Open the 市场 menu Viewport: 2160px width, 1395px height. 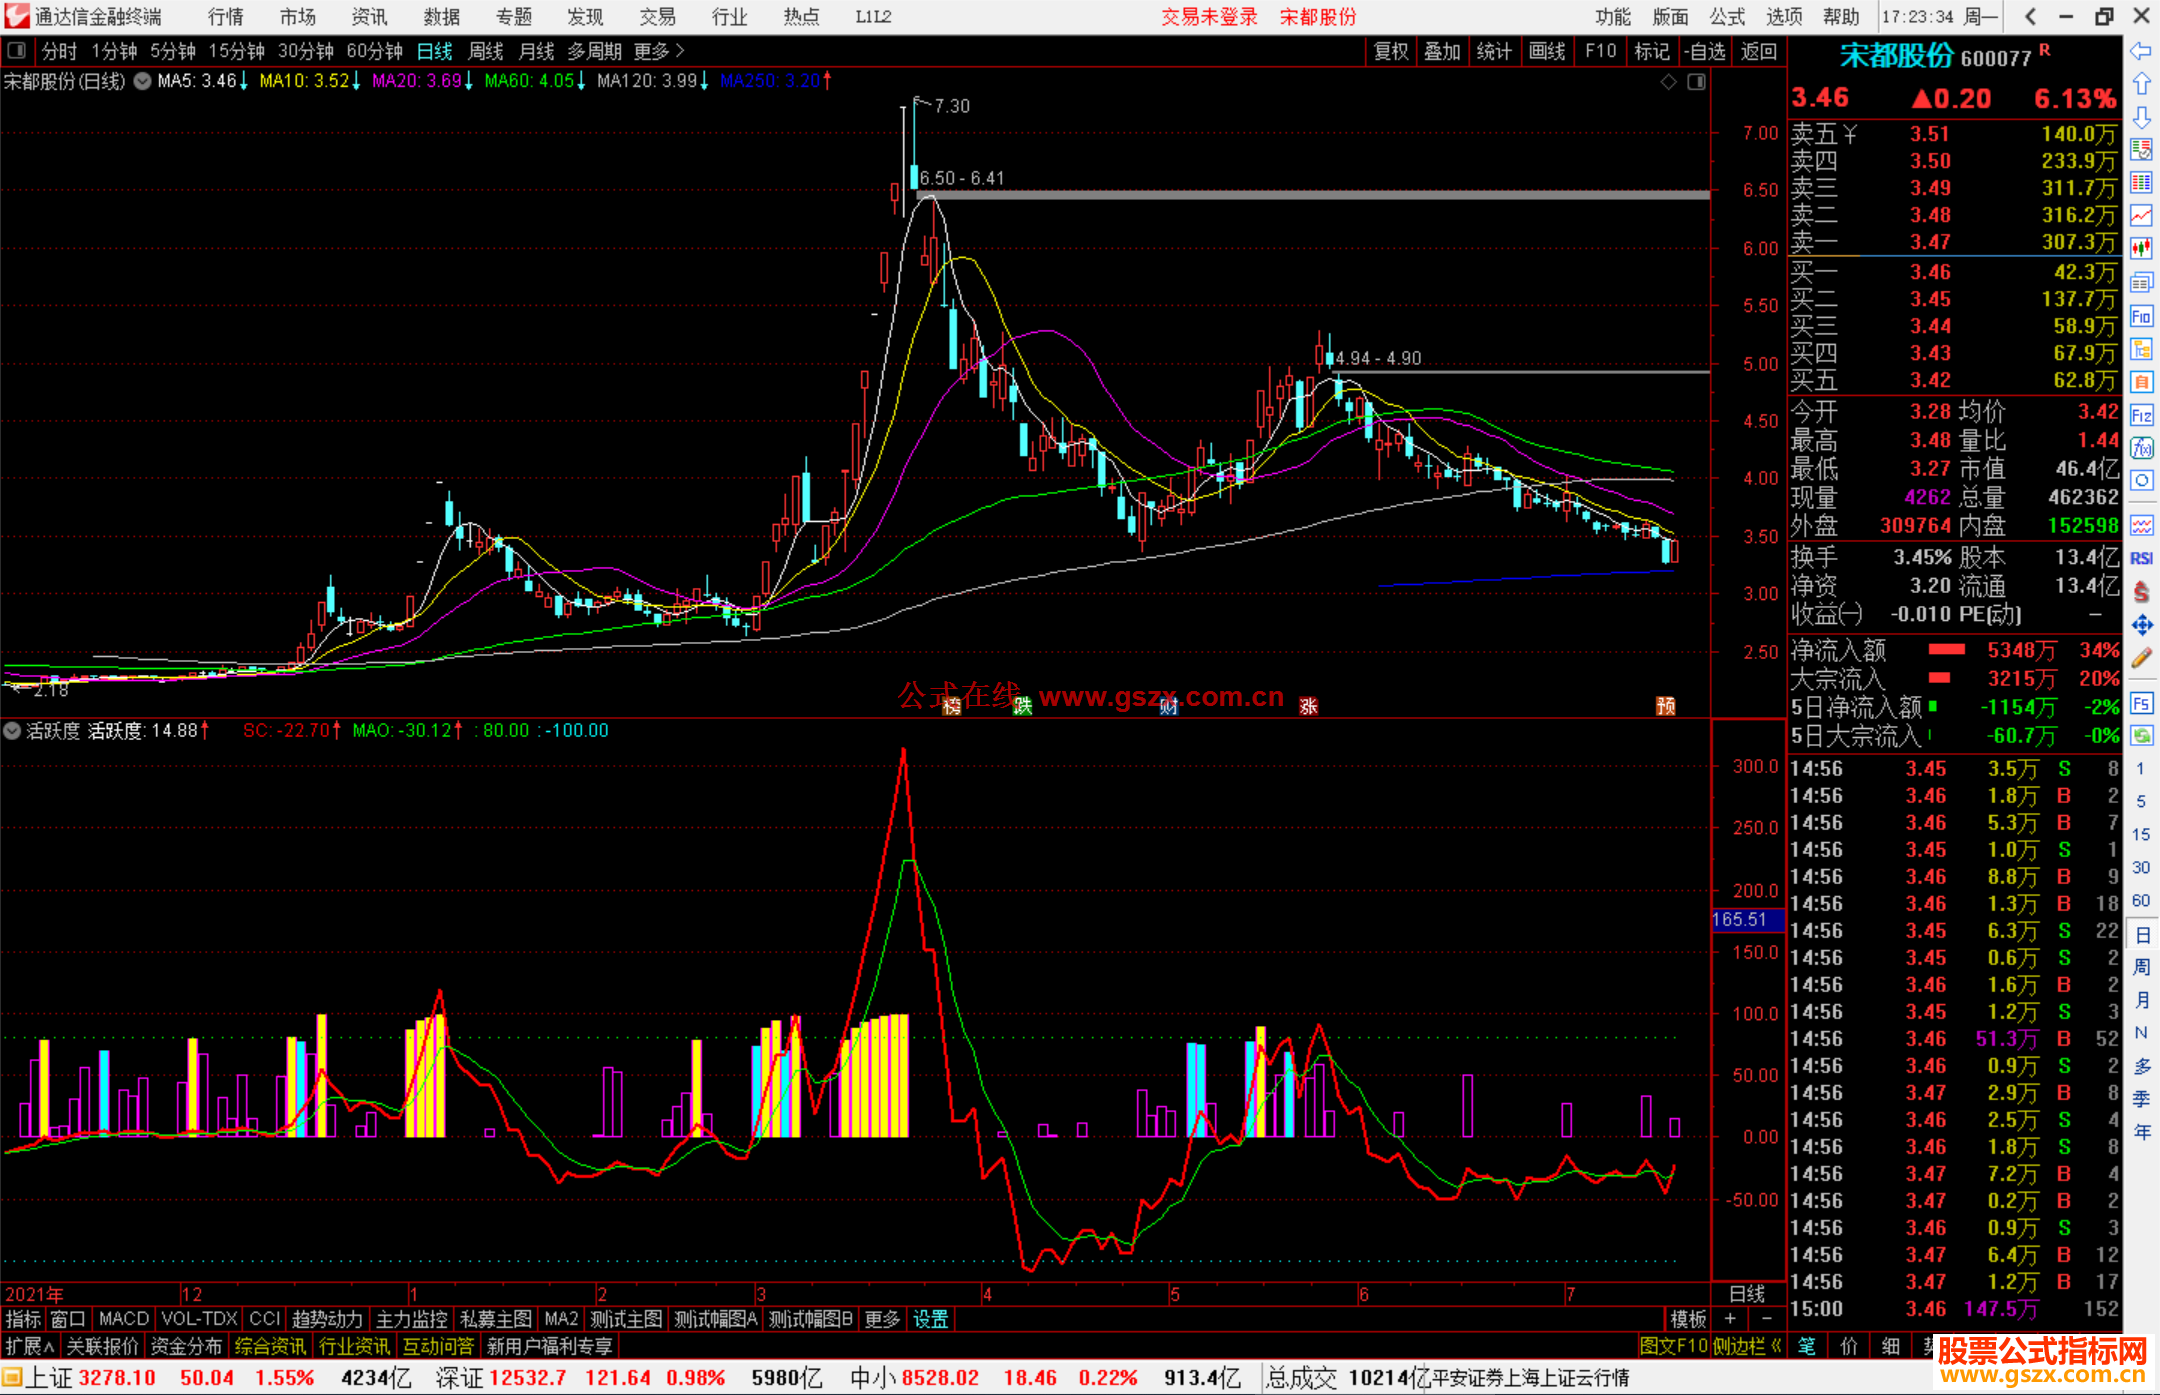pos(298,17)
